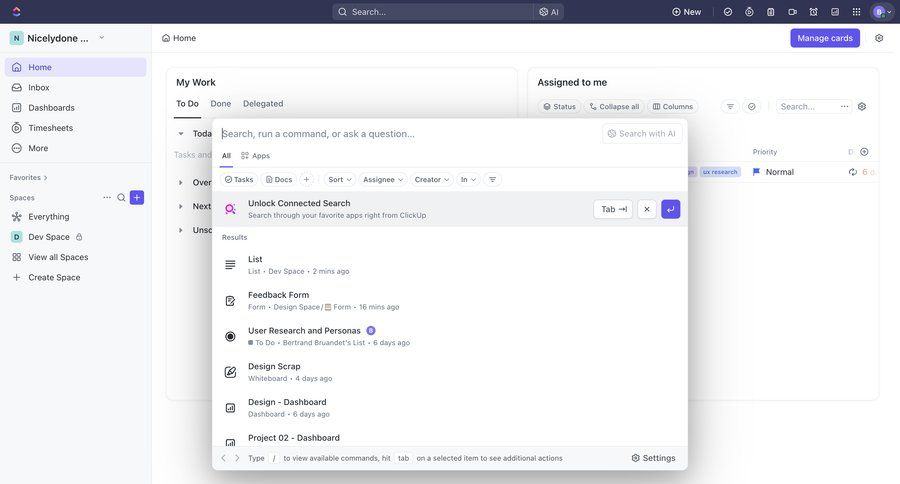900x484 pixels.
Task: Open the apps grid icon
Action: (x=856, y=11)
